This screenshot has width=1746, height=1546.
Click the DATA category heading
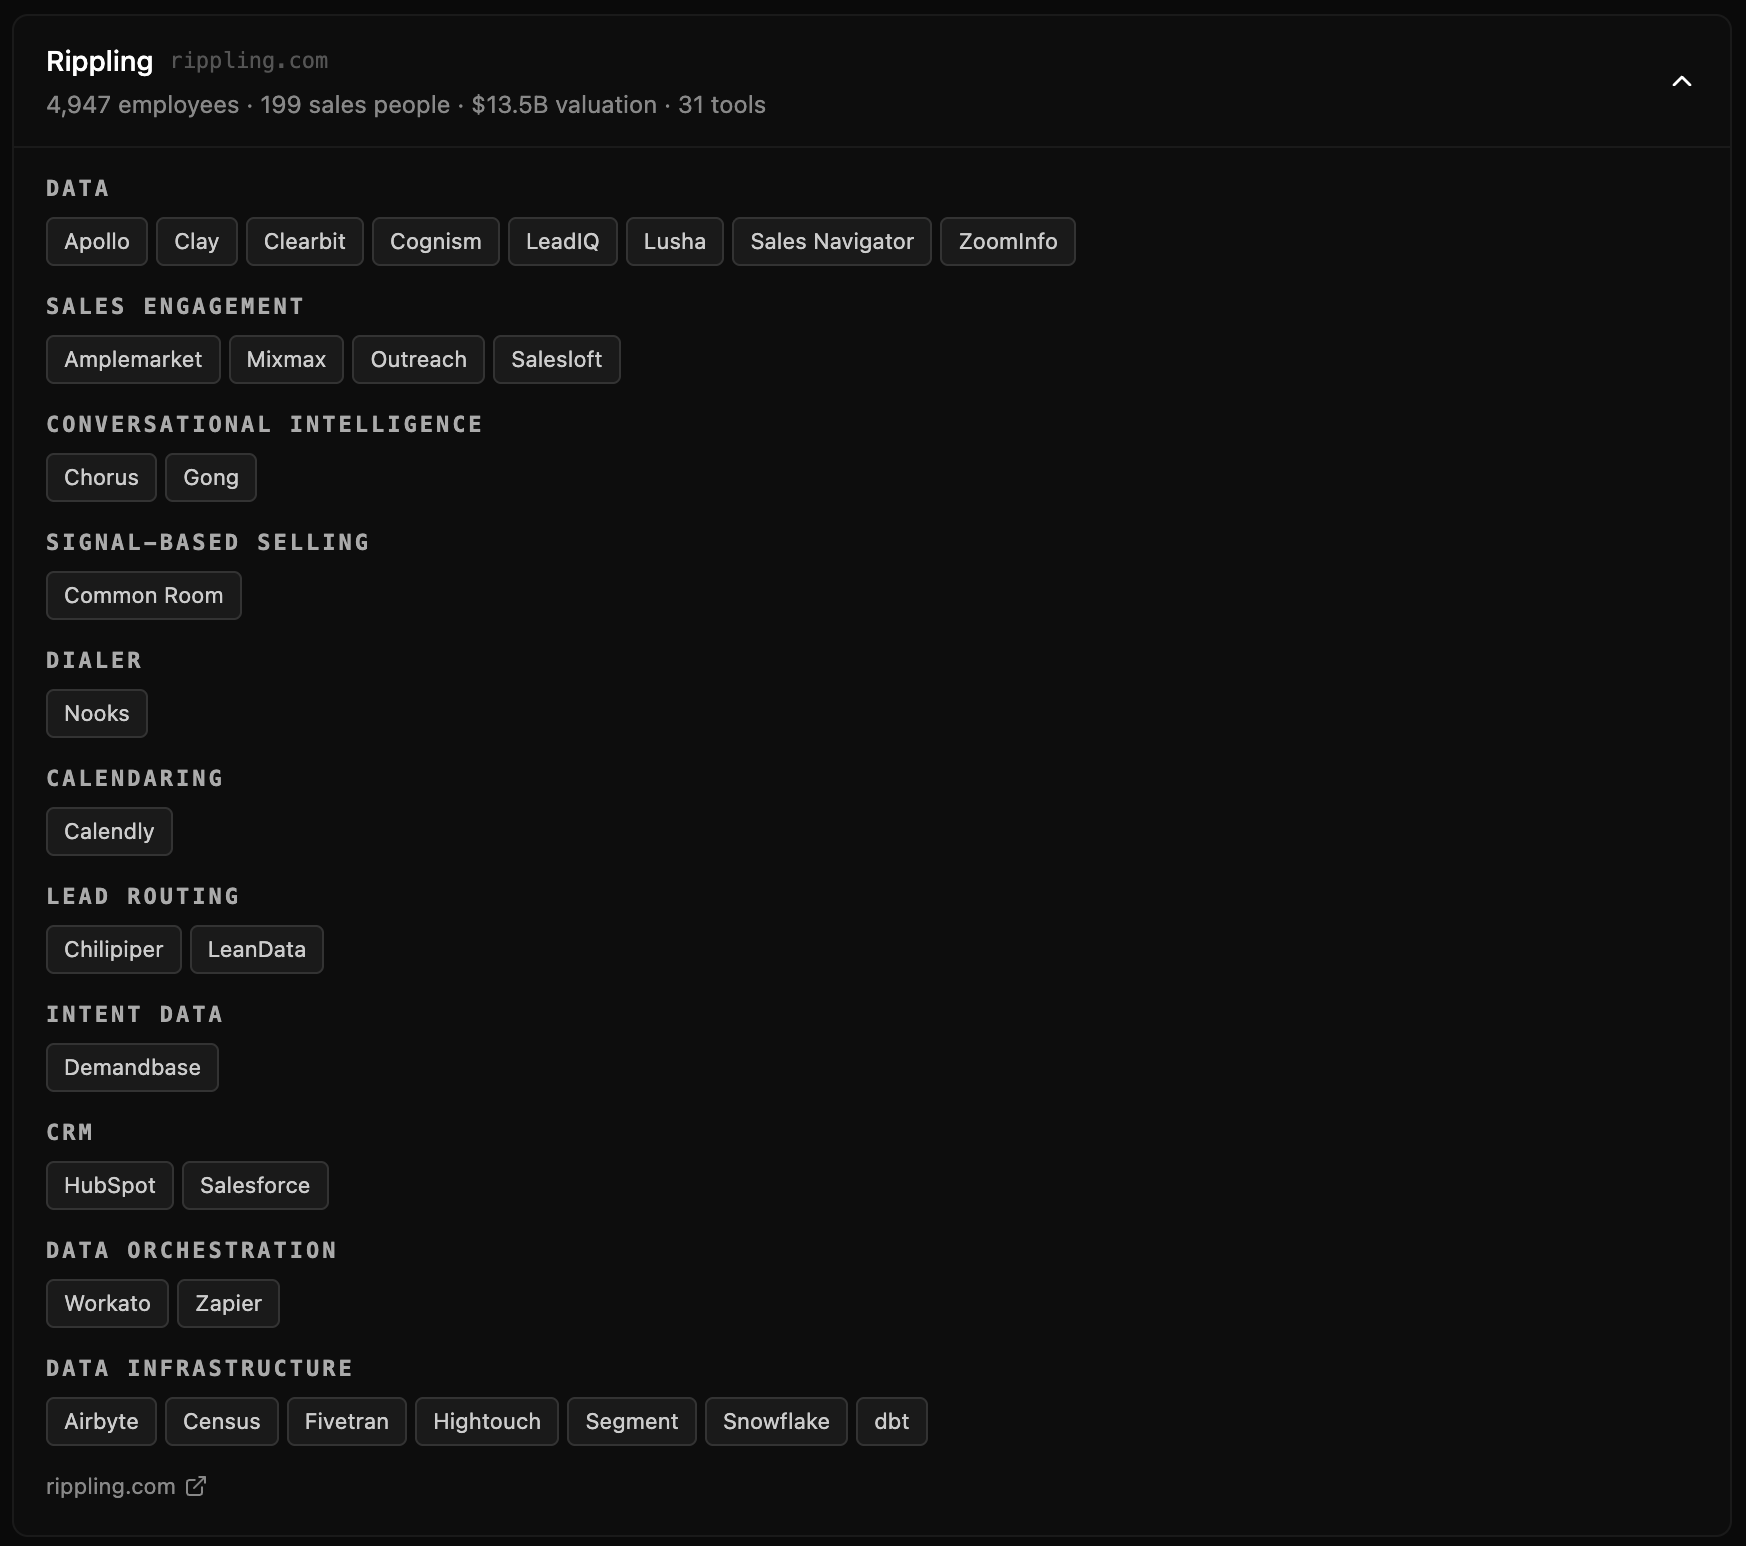pyautogui.click(x=78, y=188)
